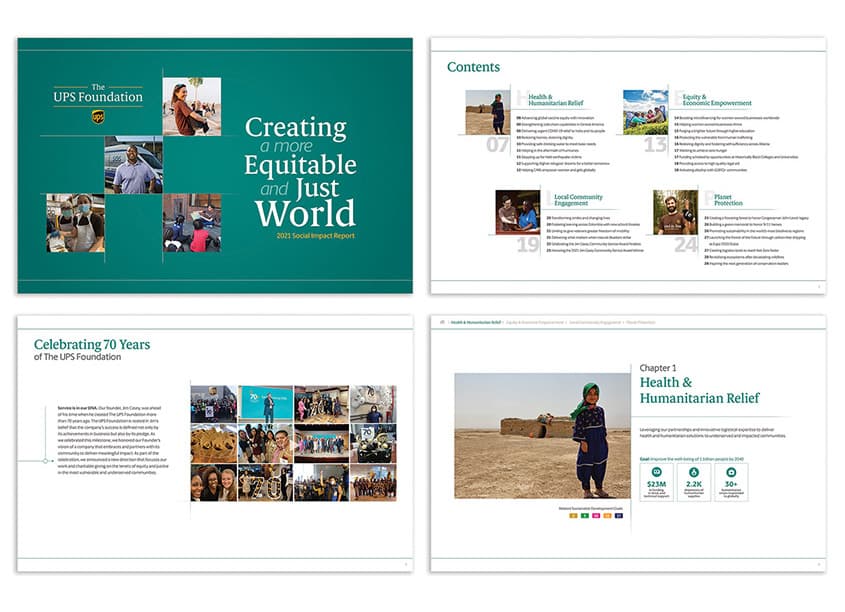Click the 2021 Social Impact Report subtitle
Viewport: 845px width, 612px height.
pyautogui.click(x=315, y=236)
